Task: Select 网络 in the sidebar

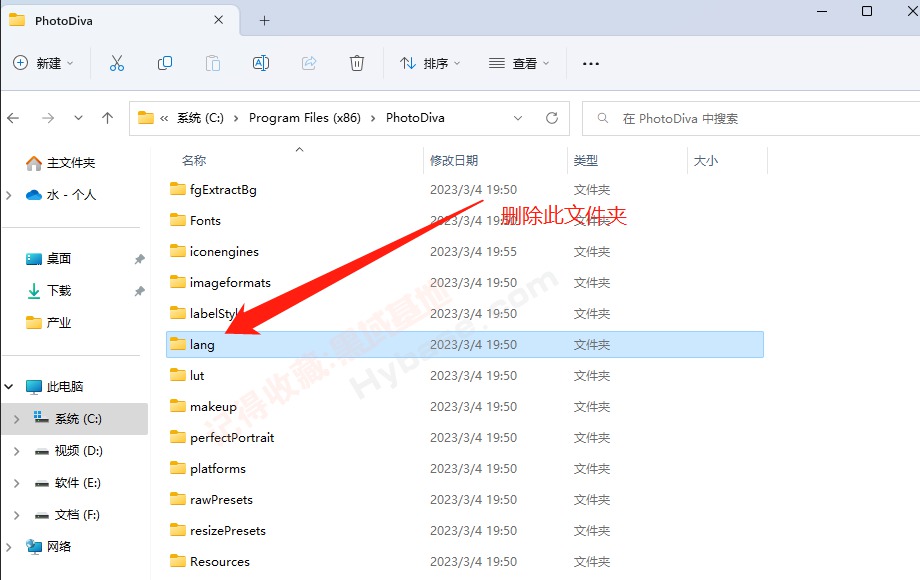Action: (x=49, y=547)
